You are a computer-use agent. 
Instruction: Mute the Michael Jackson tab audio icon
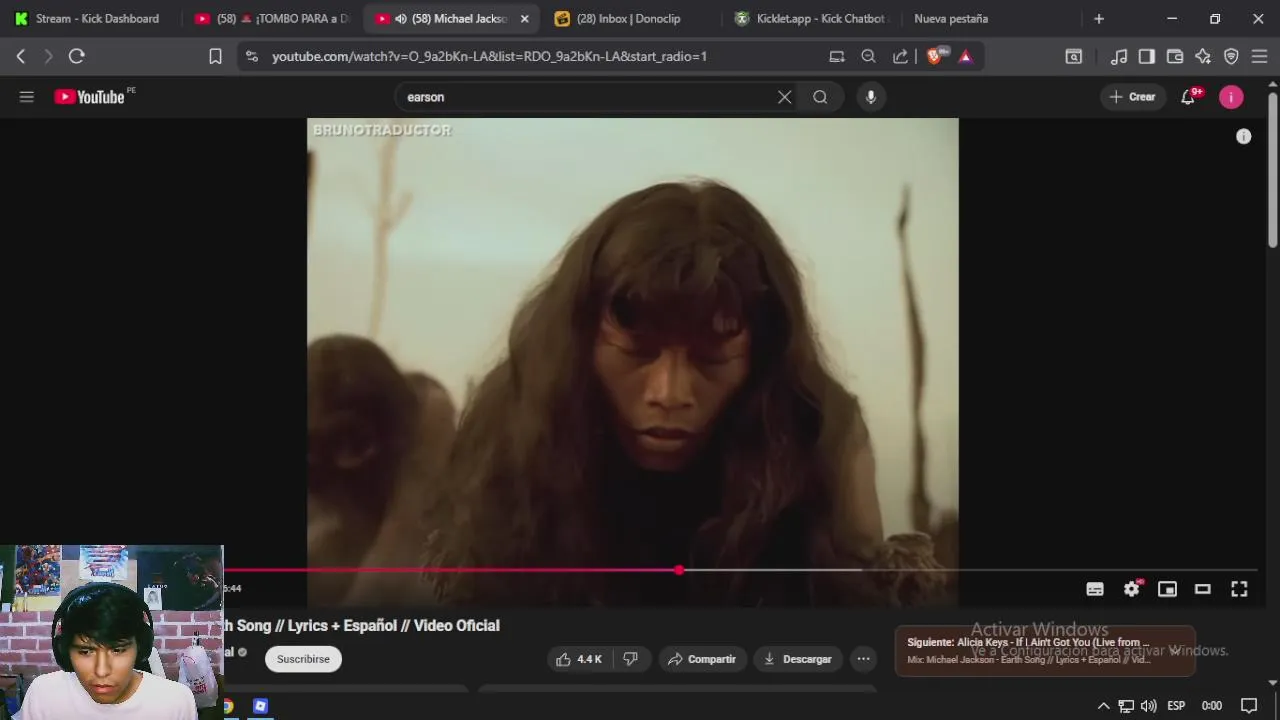click(401, 19)
